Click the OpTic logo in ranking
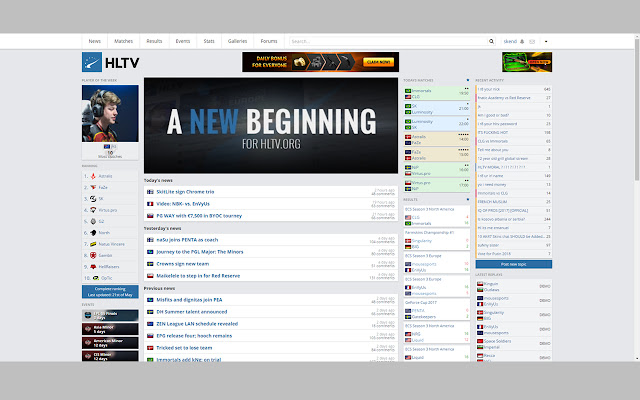 96,278
